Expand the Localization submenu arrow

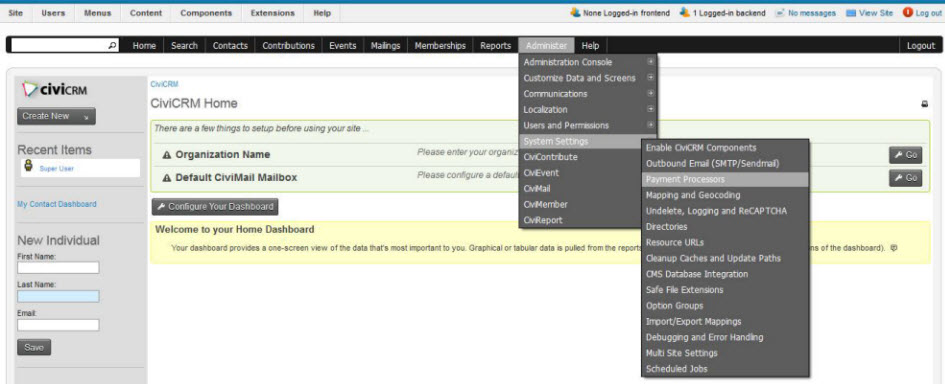point(650,109)
